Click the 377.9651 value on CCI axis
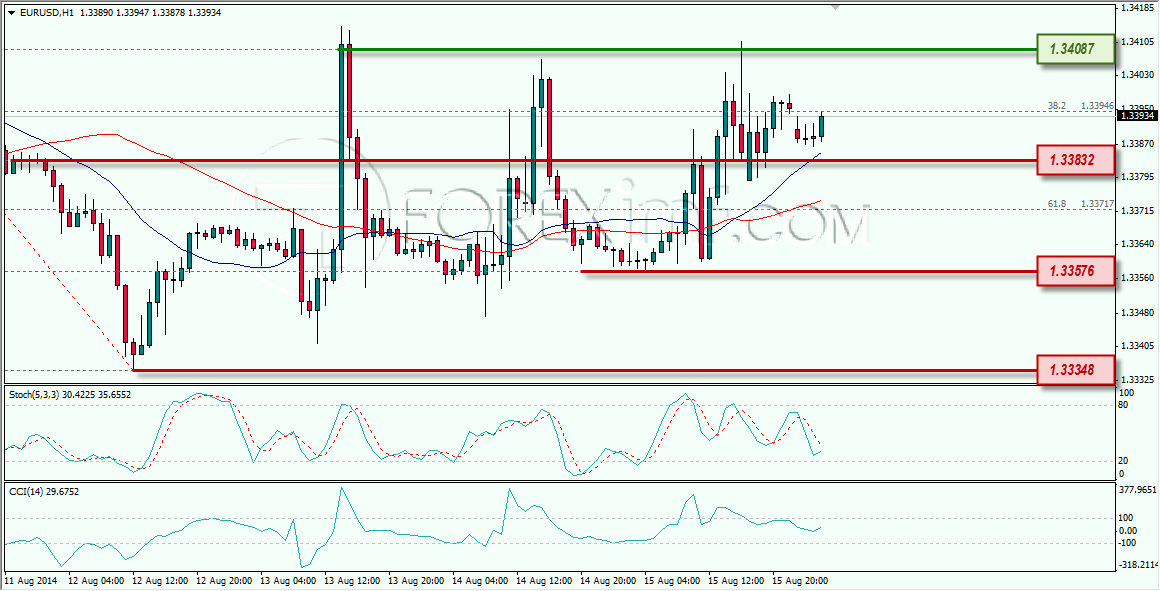Viewport: 1160px width, 591px height. click(x=1138, y=489)
